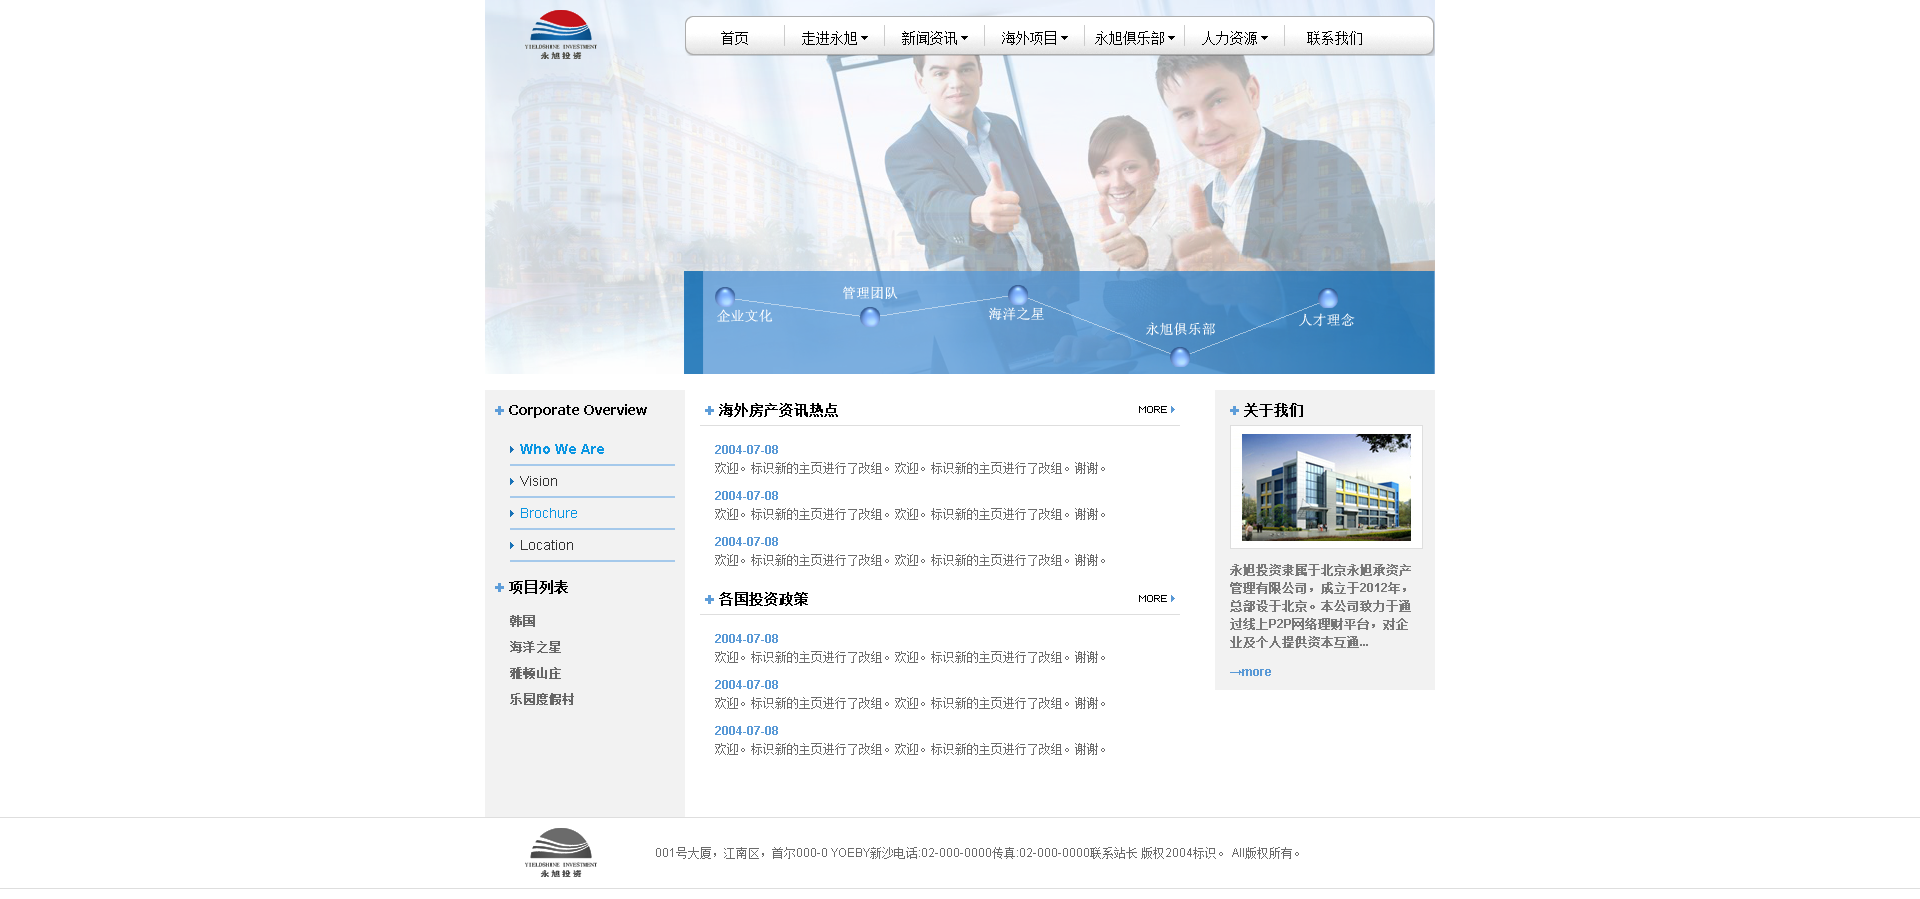Image resolution: width=1920 pixels, height=899 pixels.
Task: Click the blue orb above 企业文化
Action: tap(725, 297)
